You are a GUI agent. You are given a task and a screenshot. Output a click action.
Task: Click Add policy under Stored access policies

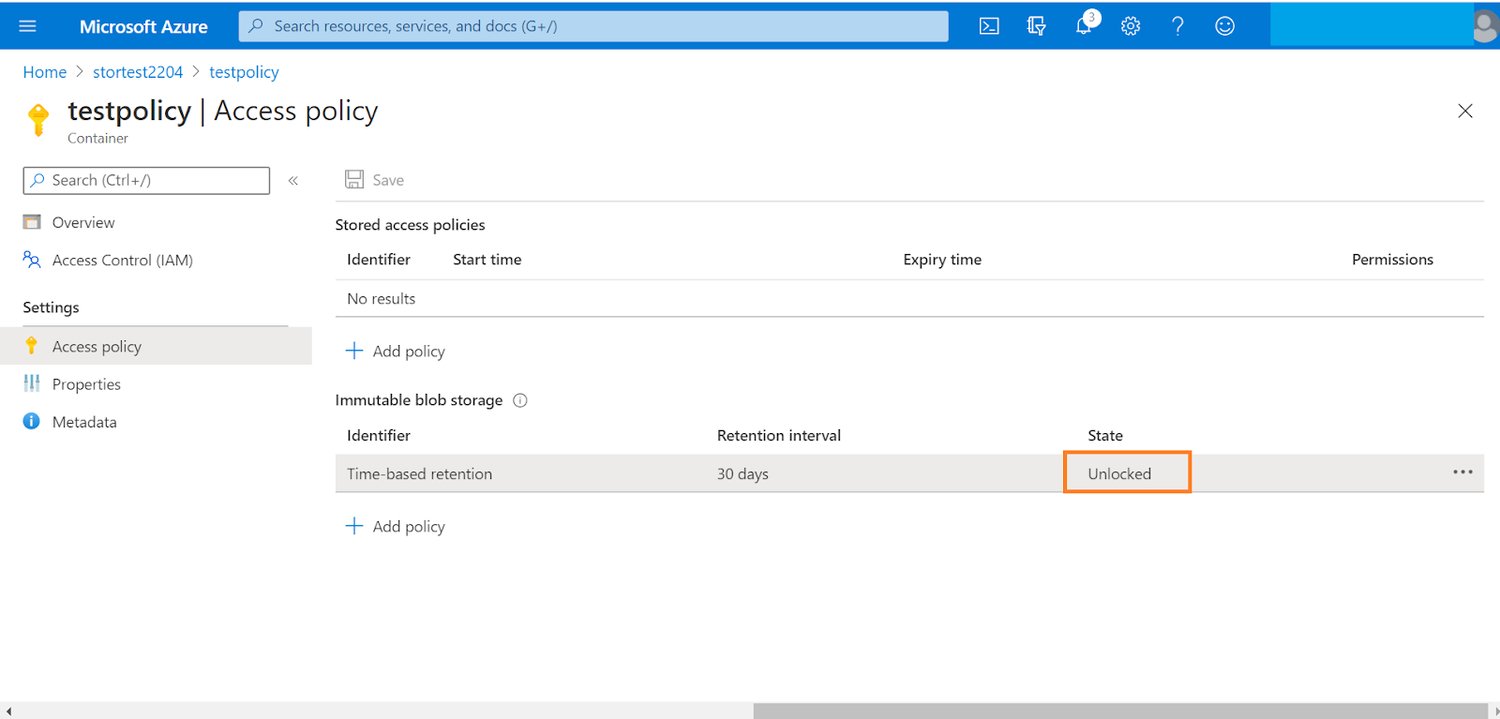[396, 351]
